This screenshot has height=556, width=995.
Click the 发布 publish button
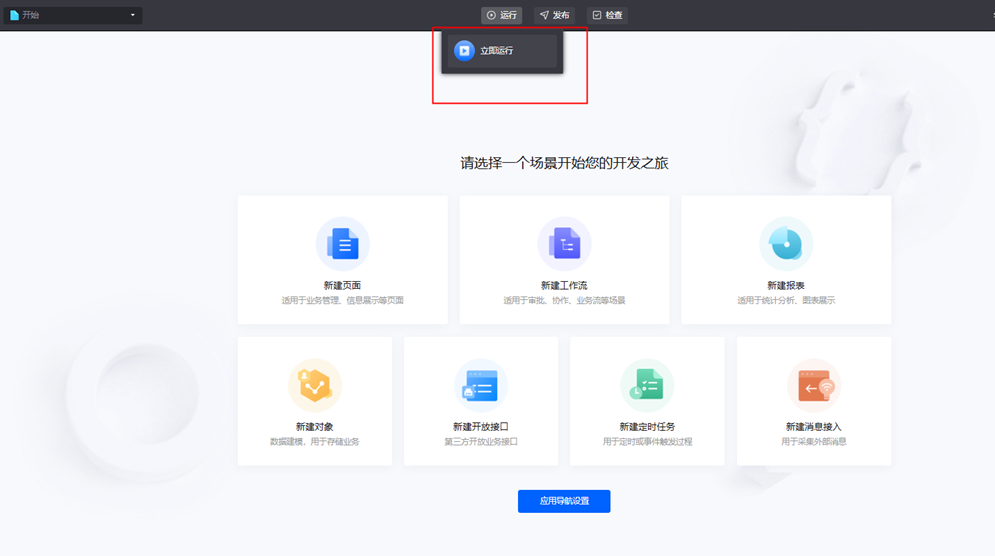pos(554,15)
